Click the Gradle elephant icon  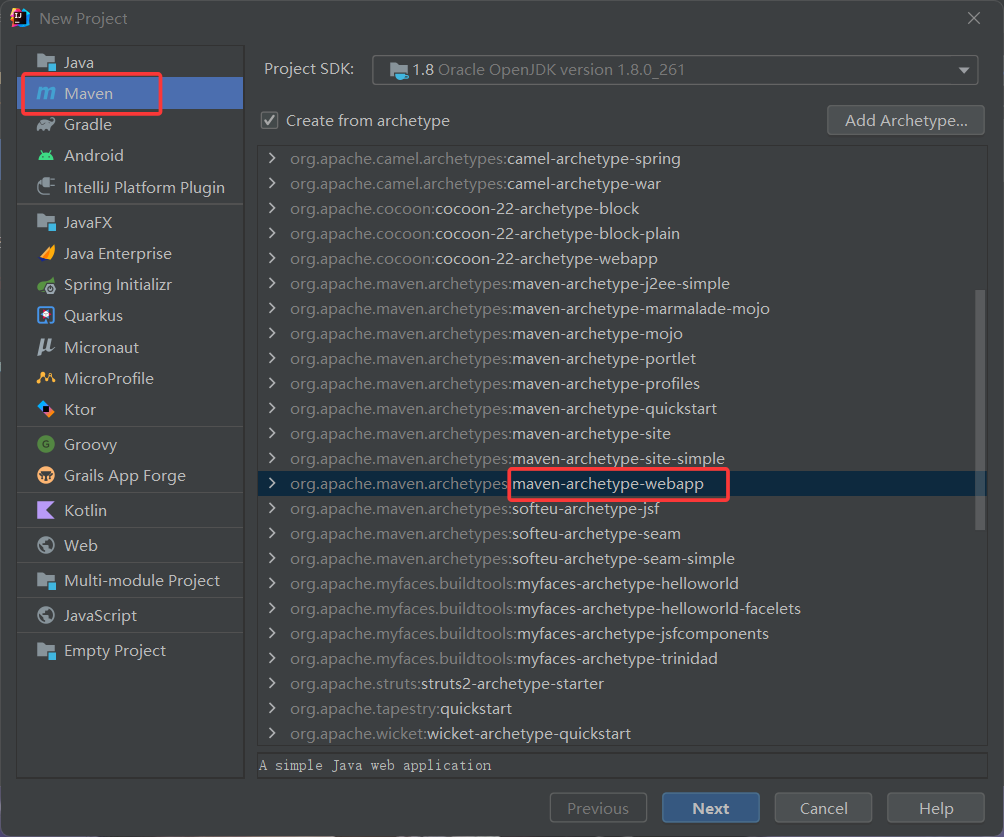46,124
